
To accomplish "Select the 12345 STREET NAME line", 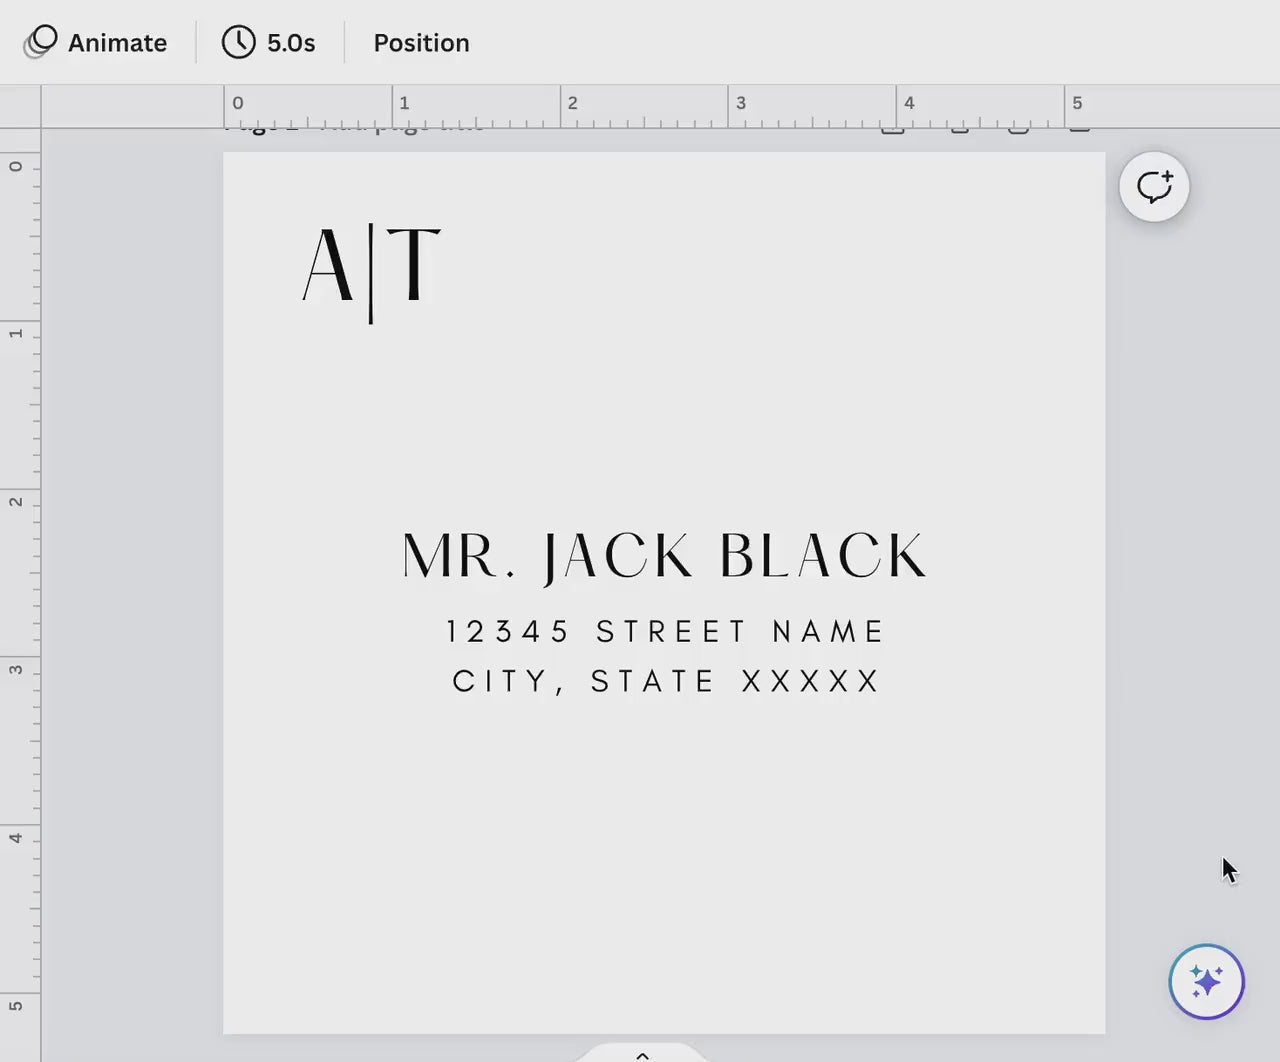I will tap(665, 631).
